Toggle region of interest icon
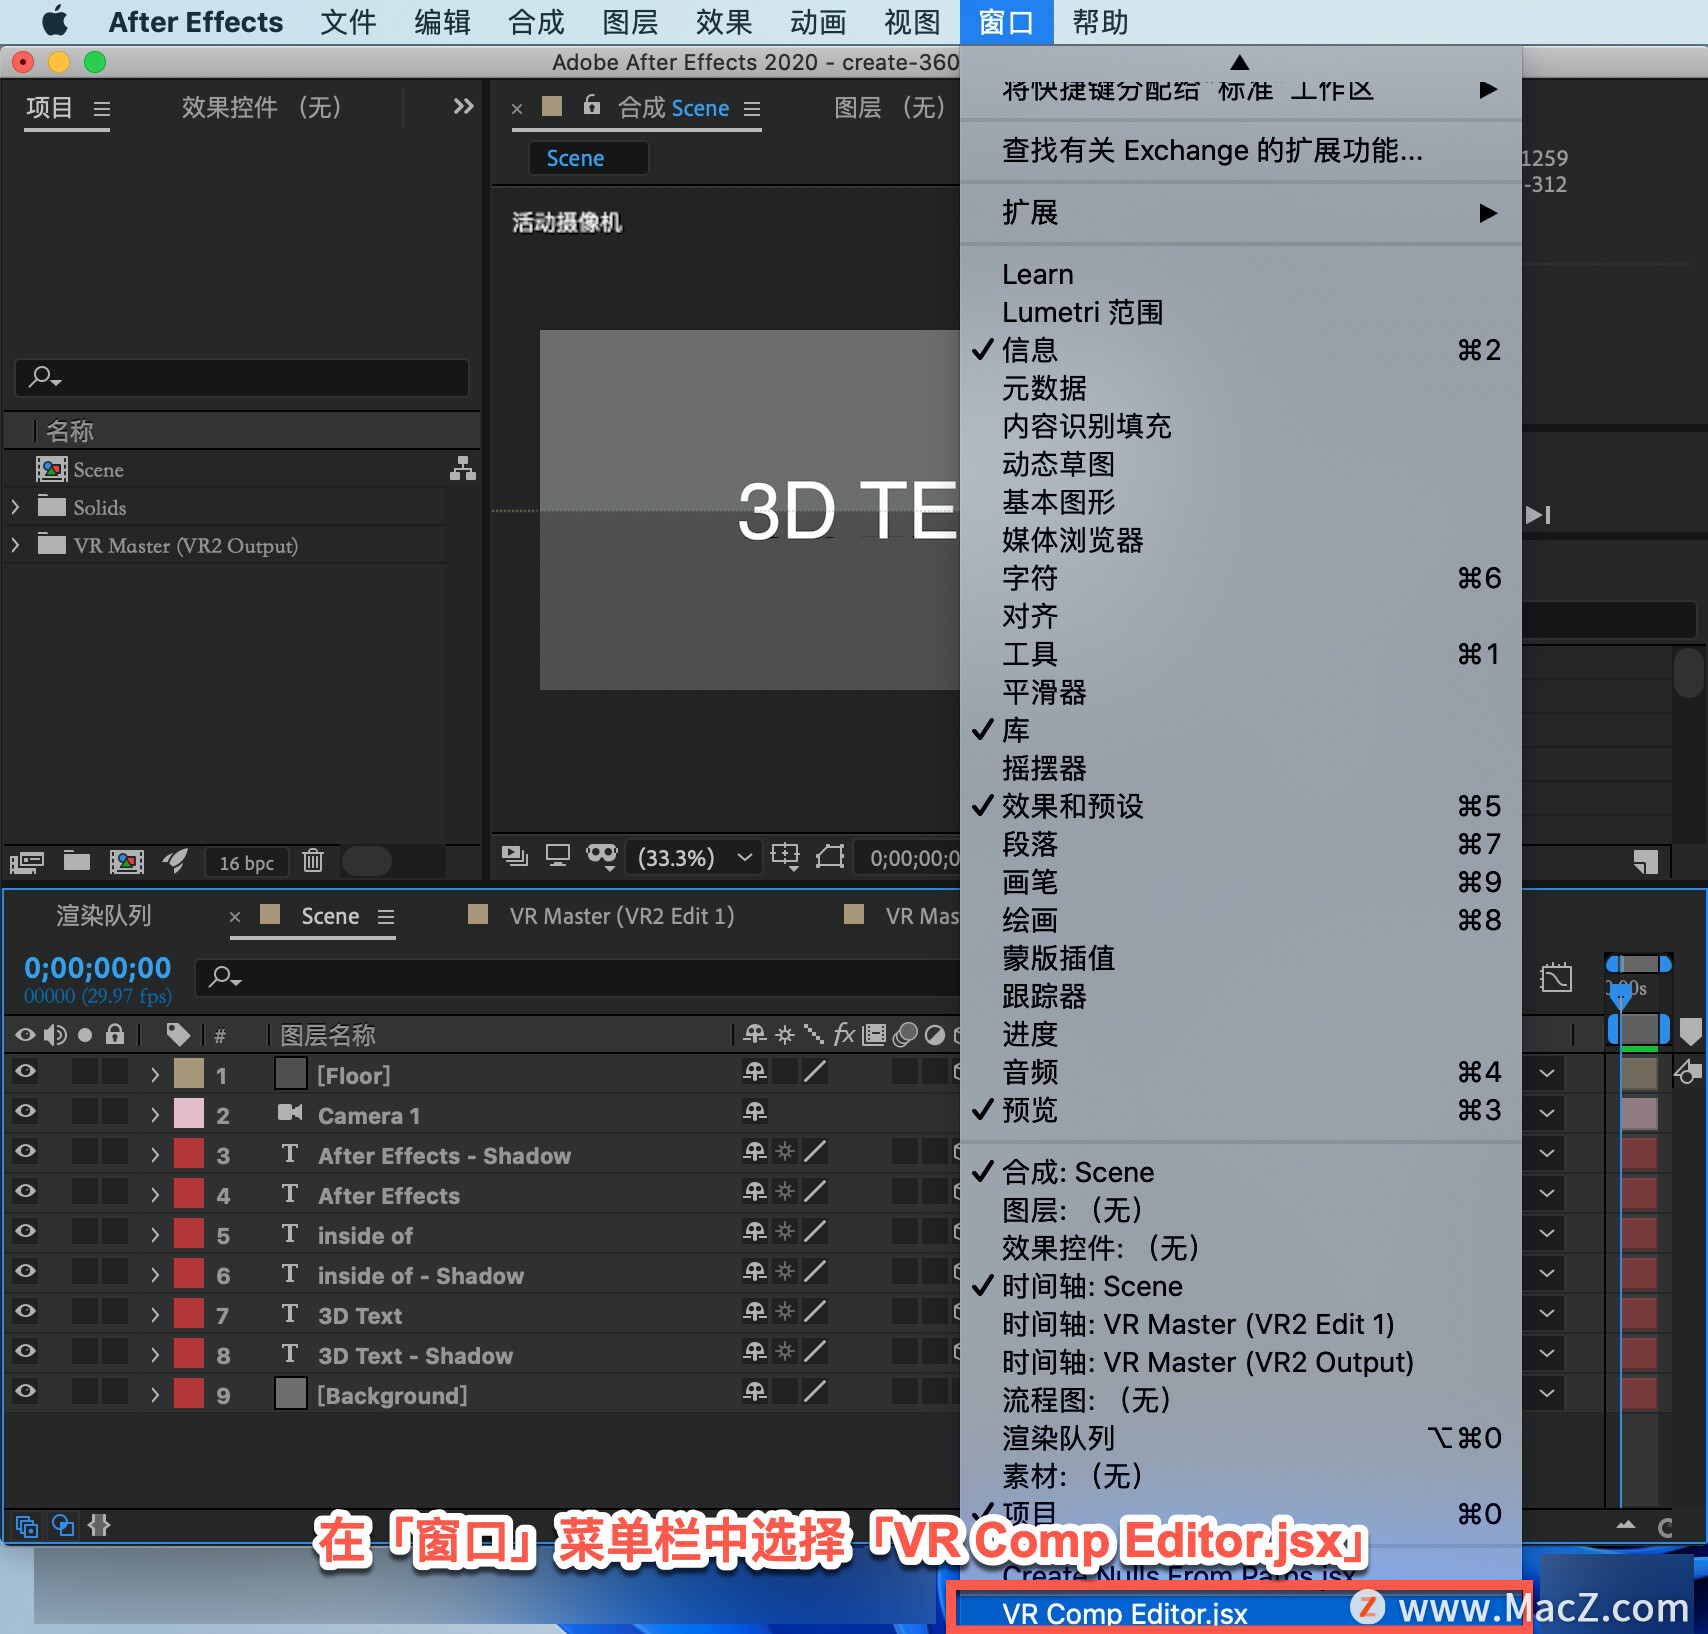Viewport: 1708px width, 1634px height. pos(830,856)
